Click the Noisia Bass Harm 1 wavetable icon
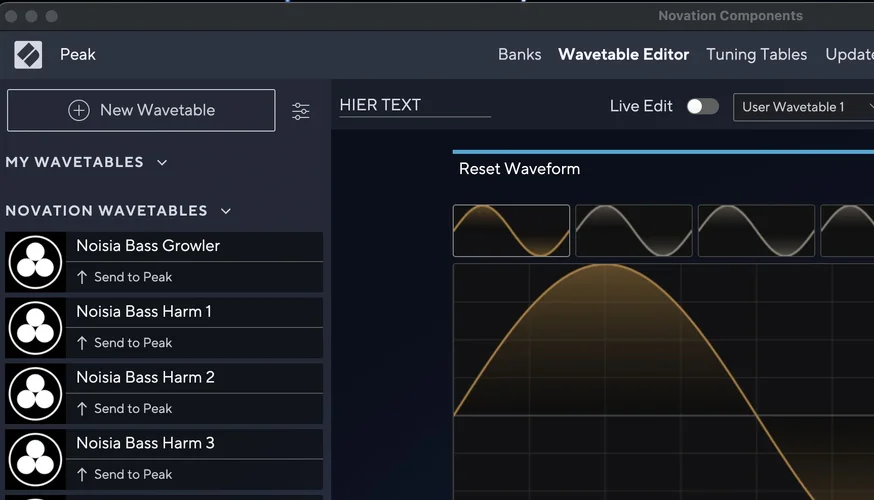The image size is (874, 500). pos(35,328)
